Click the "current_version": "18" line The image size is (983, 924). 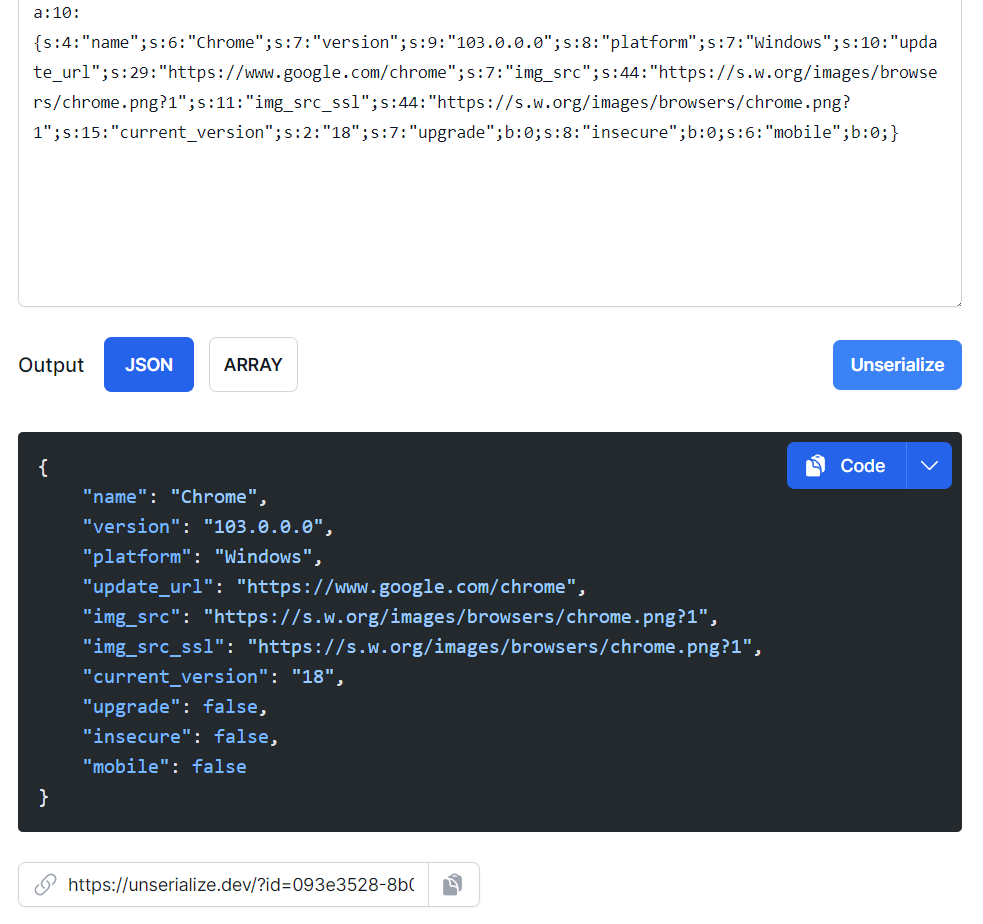[x=213, y=677]
